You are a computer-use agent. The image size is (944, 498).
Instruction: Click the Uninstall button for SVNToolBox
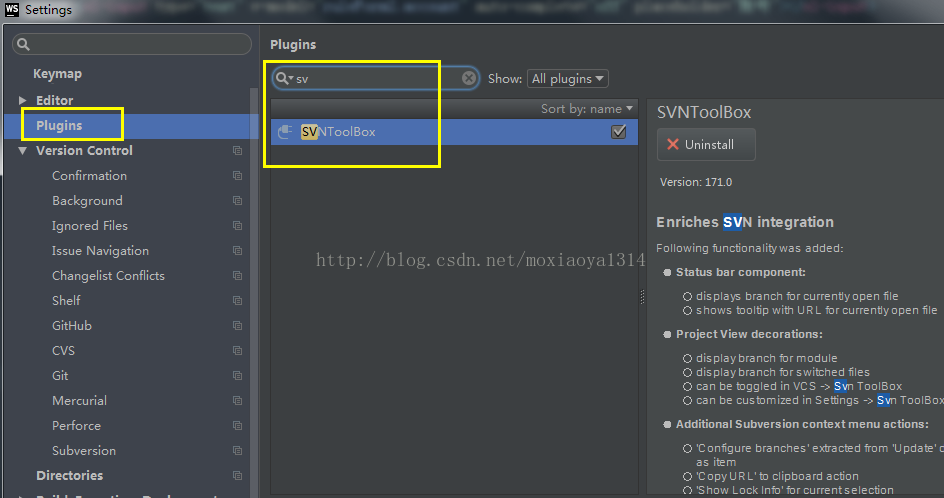coord(706,145)
